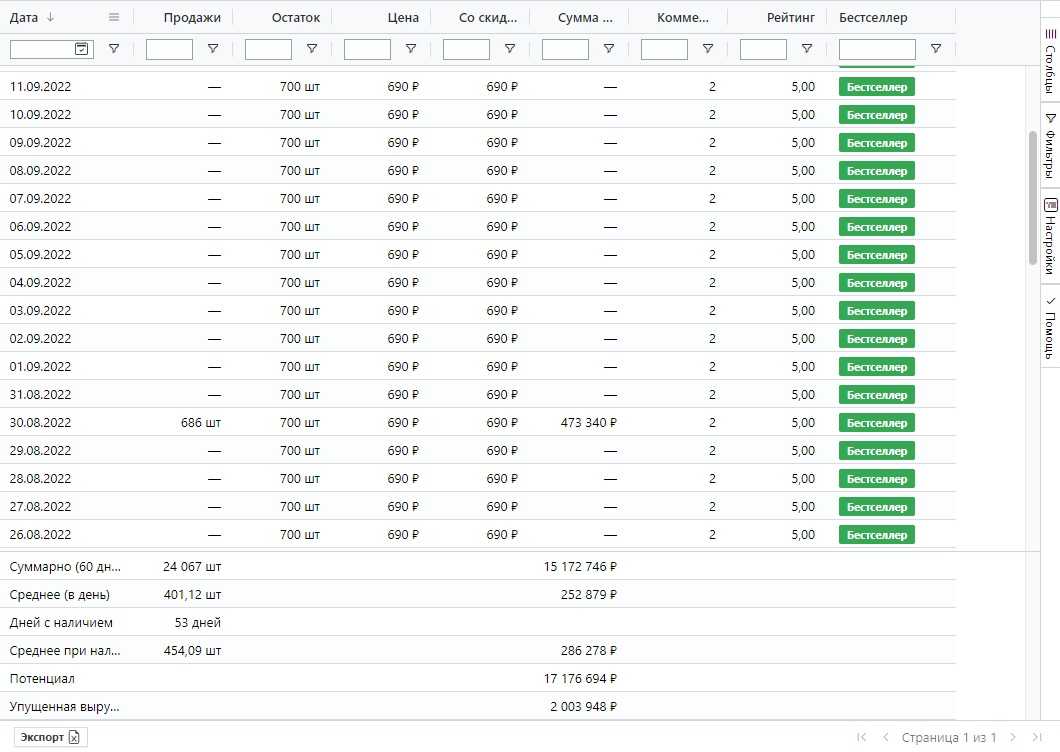The width and height of the screenshot is (1060, 752).
Task: Click filter funnel for Продажи column
Action: 213,49
